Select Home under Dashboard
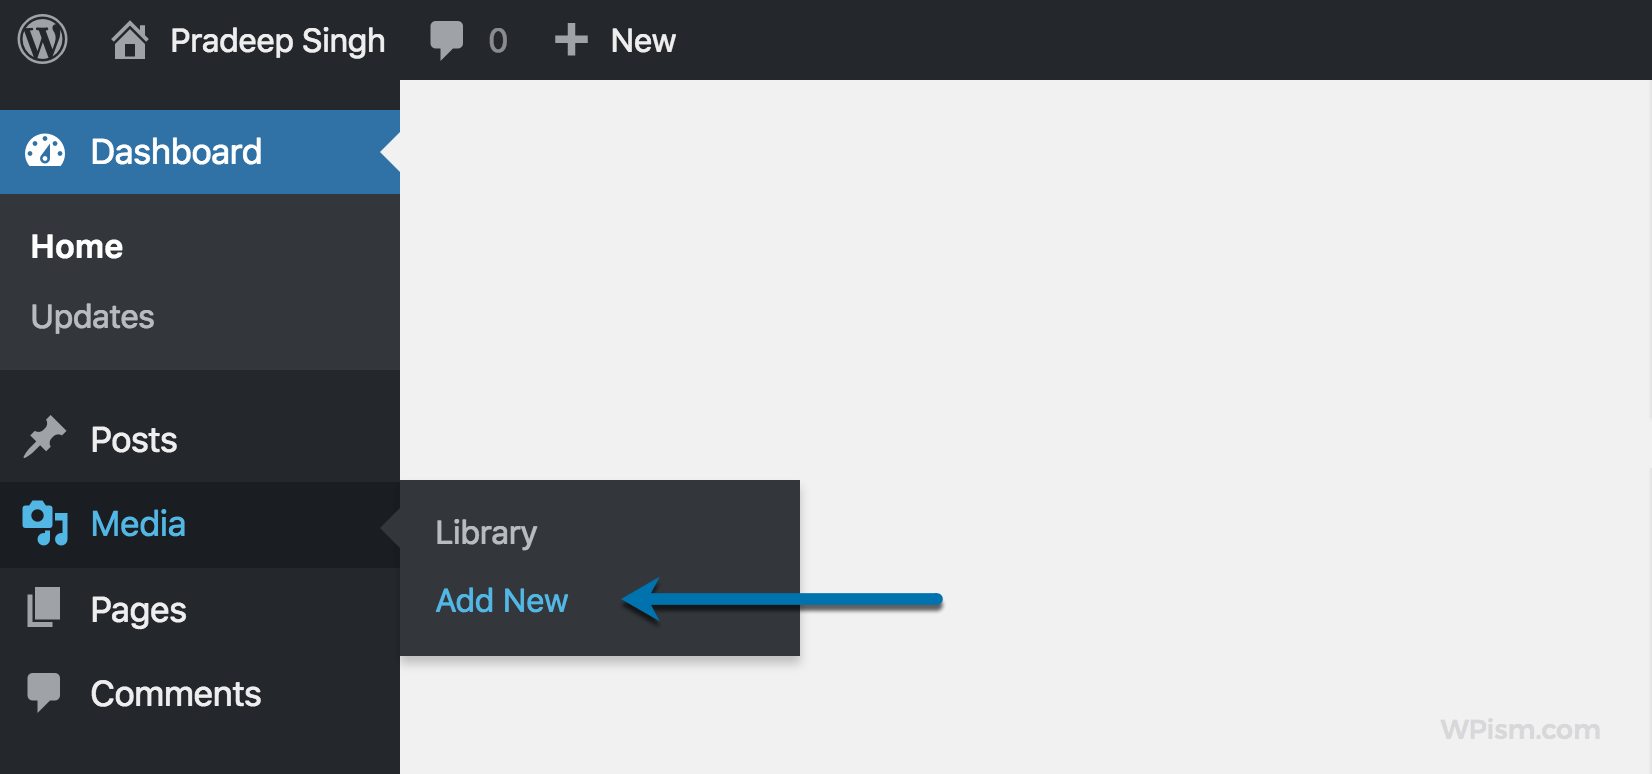The height and width of the screenshot is (774, 1652). click(x=76, y=246)
